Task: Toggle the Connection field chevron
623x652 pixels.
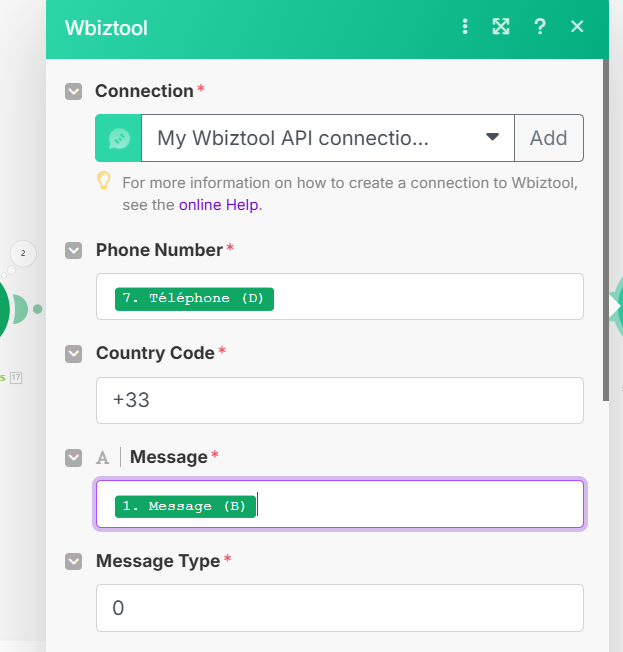Action: [x=74, y=91]
